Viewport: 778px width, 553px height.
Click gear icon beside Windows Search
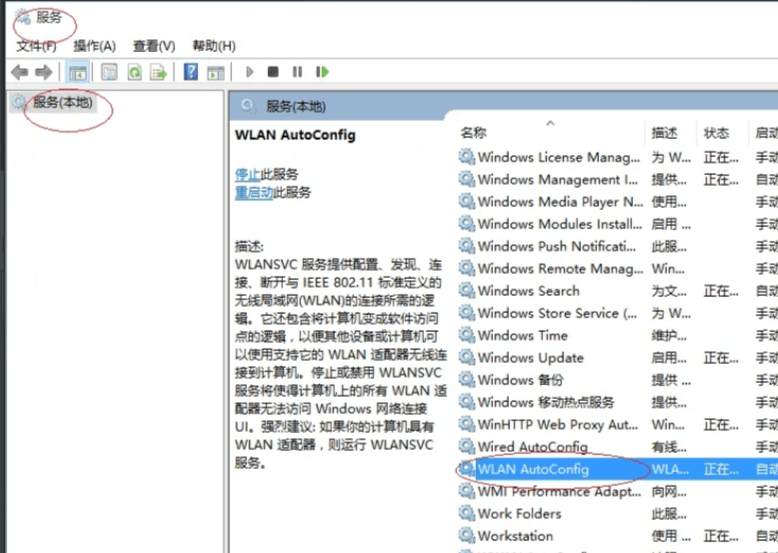[466, 290]
